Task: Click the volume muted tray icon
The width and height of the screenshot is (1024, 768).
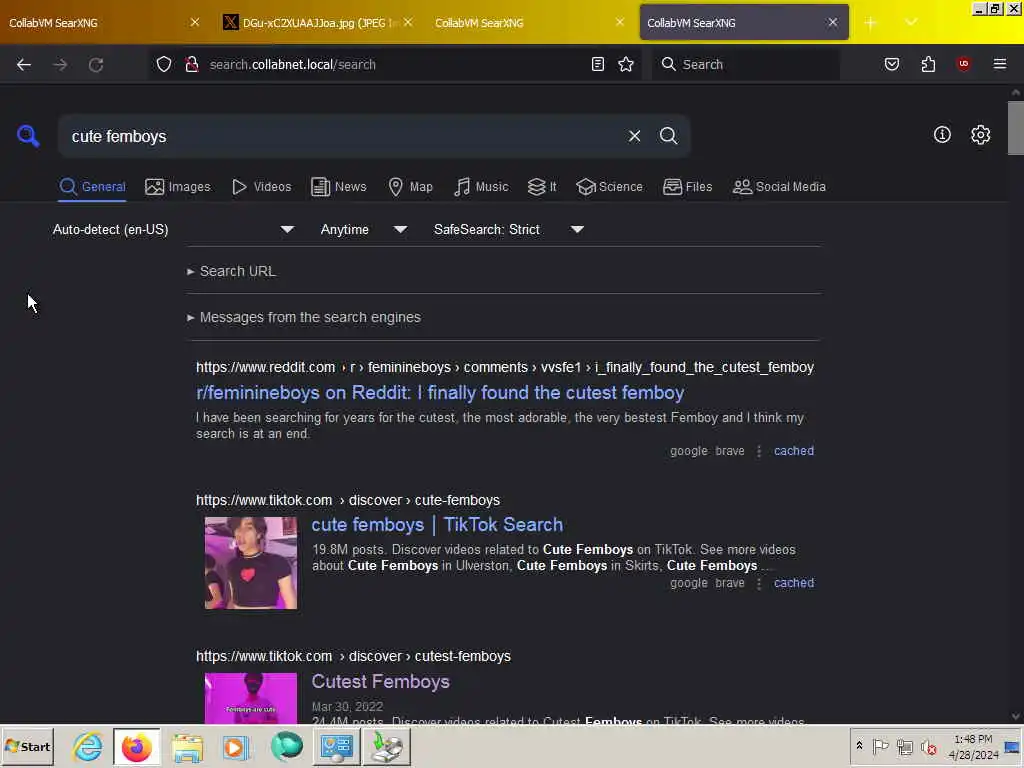Action: [928, 746]
